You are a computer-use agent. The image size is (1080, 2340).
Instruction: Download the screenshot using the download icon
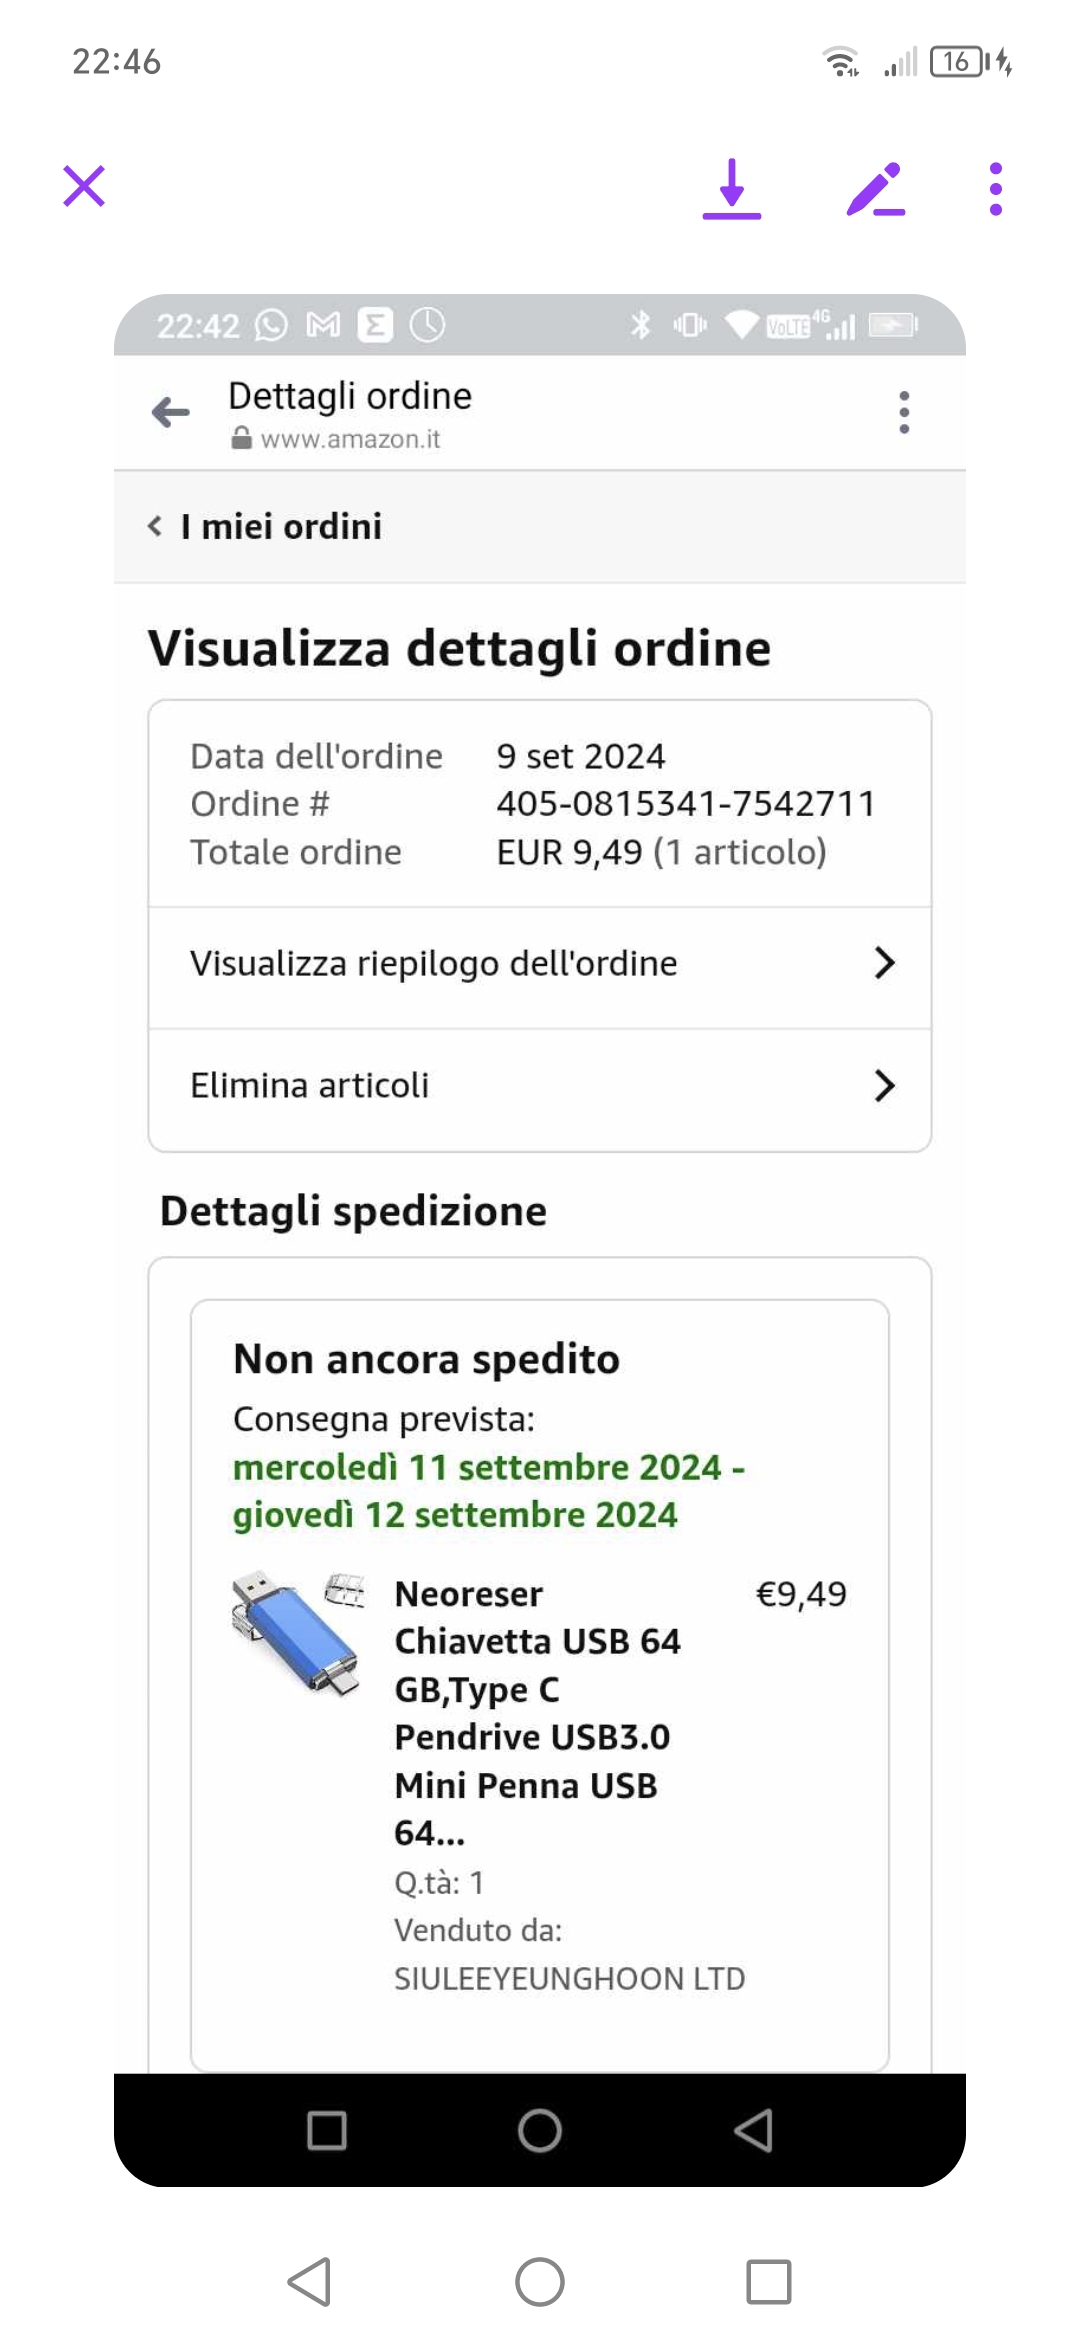coord(732,189)
